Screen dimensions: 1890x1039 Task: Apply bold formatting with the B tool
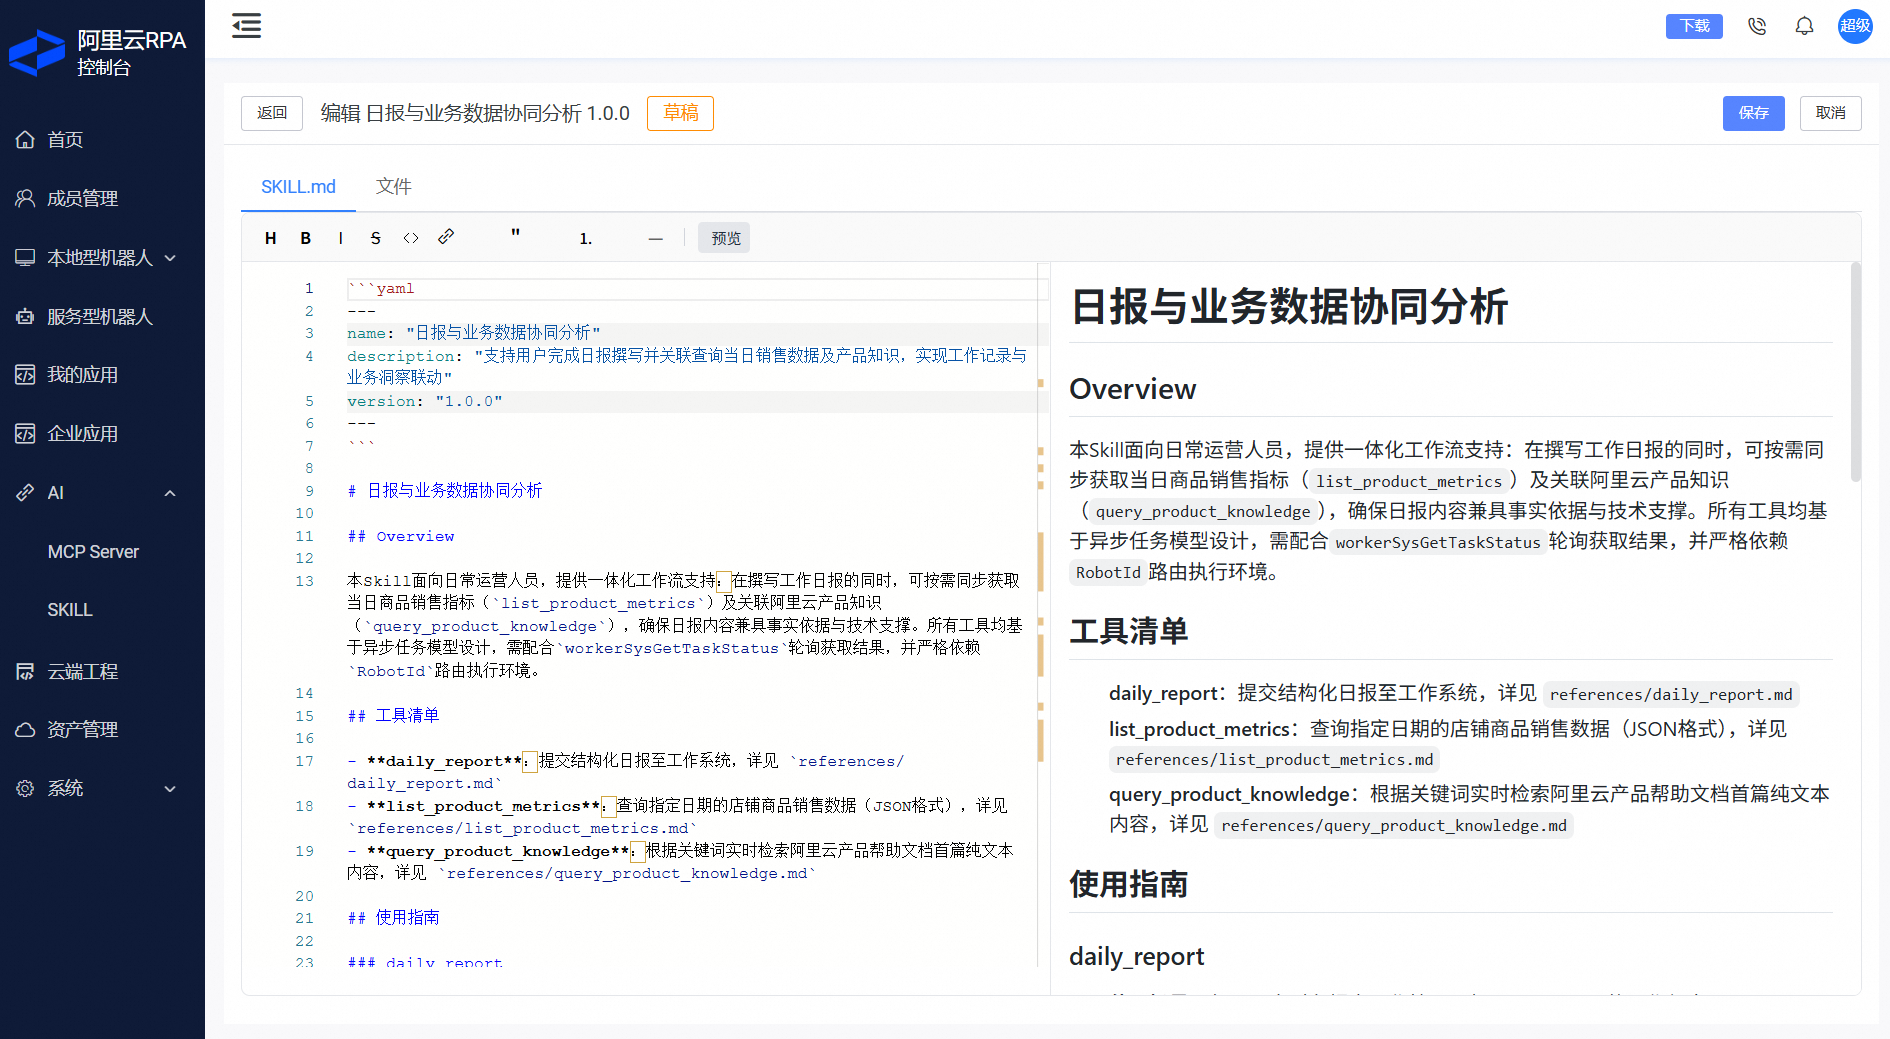coord(305,238)
